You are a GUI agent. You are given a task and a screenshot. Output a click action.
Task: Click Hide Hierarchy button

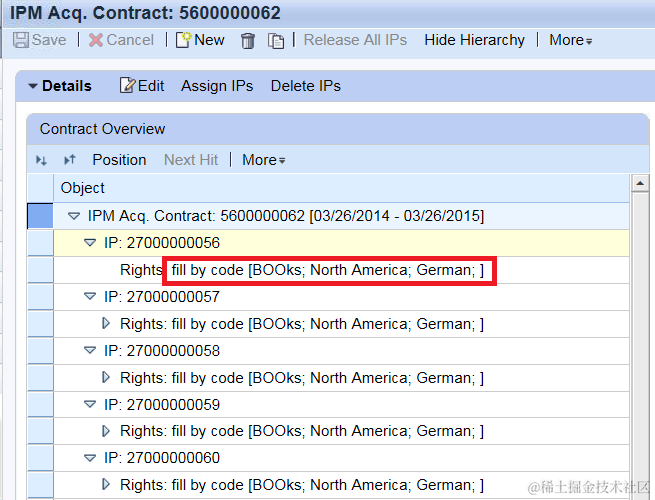(474, 40)
